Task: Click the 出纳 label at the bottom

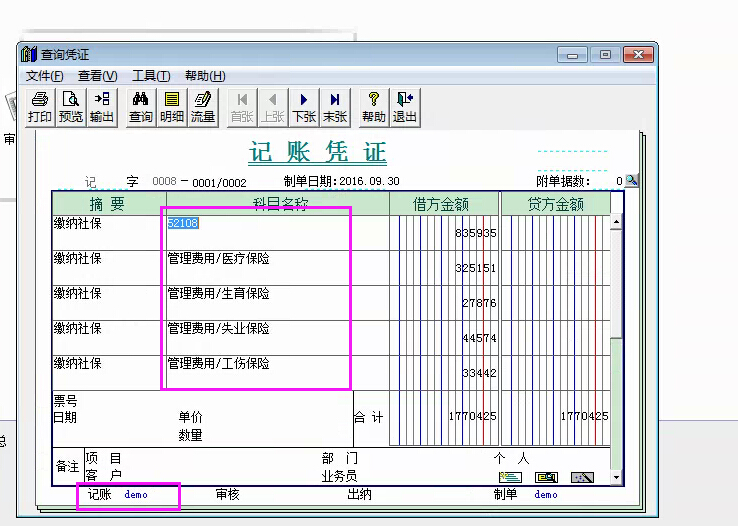Action: coord(359,494)
